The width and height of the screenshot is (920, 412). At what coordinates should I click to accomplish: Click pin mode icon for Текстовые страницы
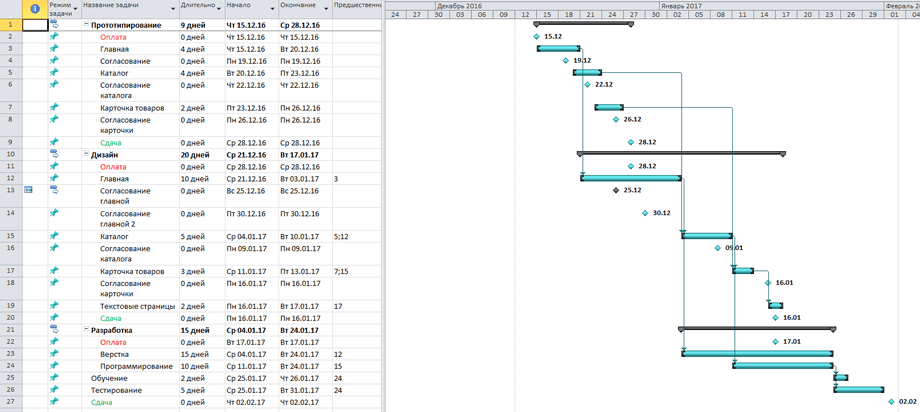pos(54,306)
